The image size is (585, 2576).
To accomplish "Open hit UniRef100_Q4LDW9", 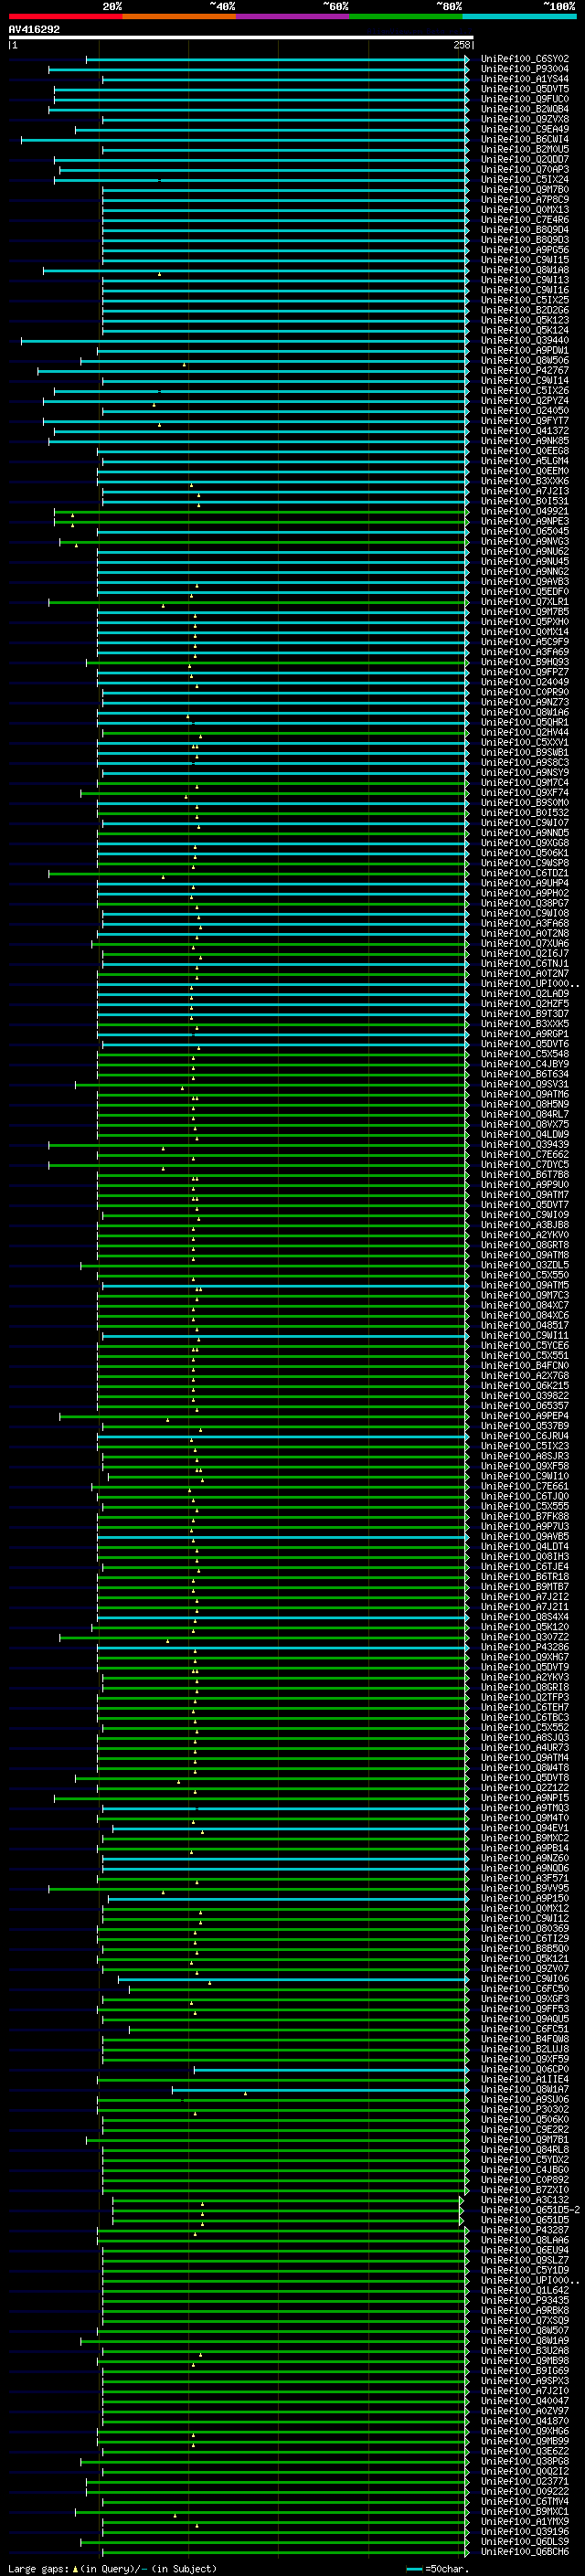I will pyautogui.click(x=525, y=1134).
